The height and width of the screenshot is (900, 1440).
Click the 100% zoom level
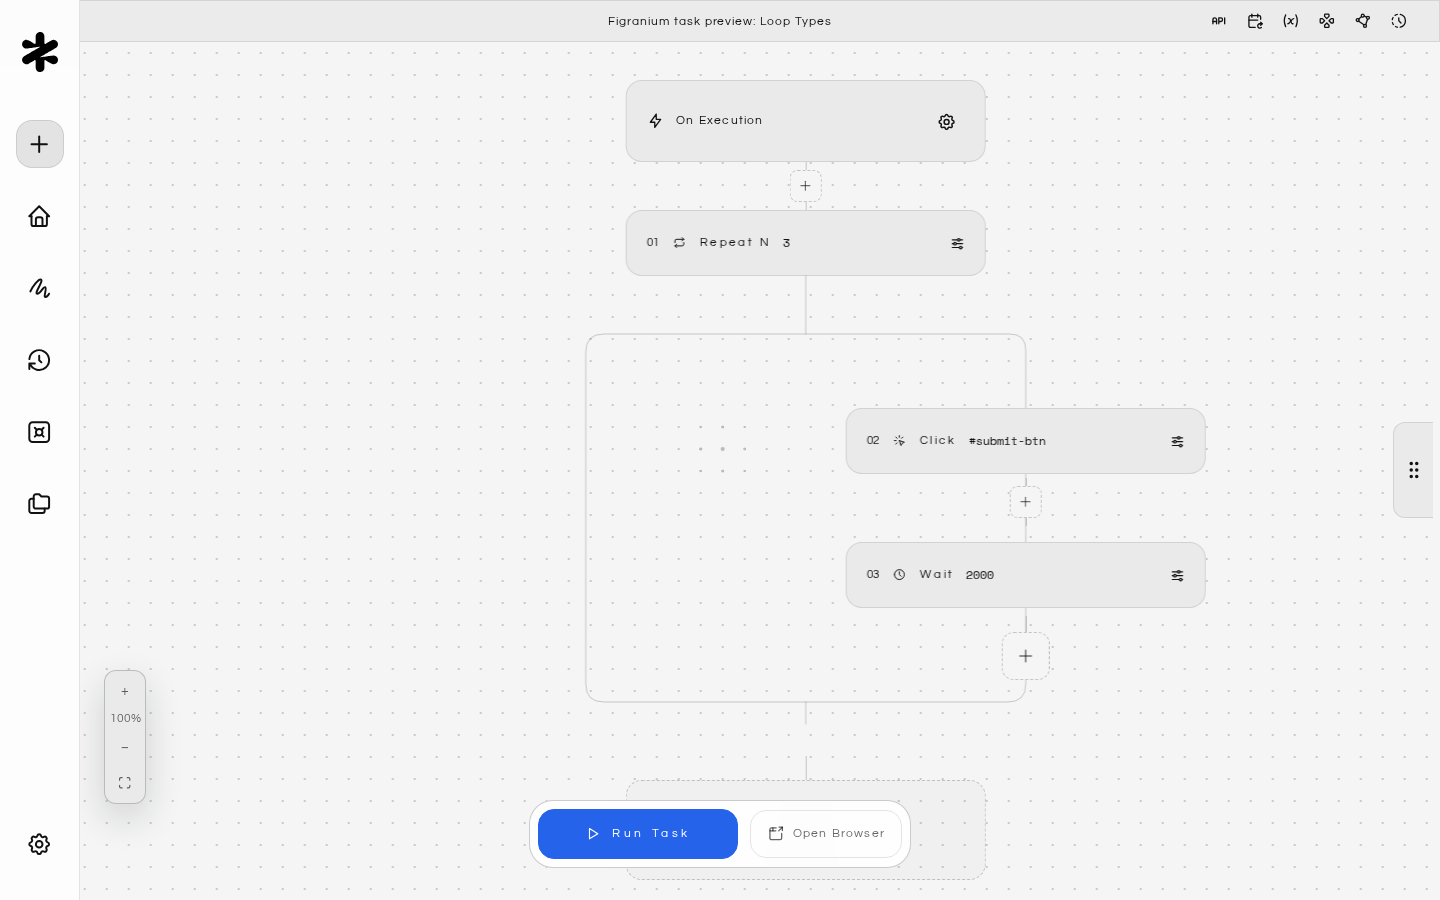pyautogui.click(x=126, y=719)
